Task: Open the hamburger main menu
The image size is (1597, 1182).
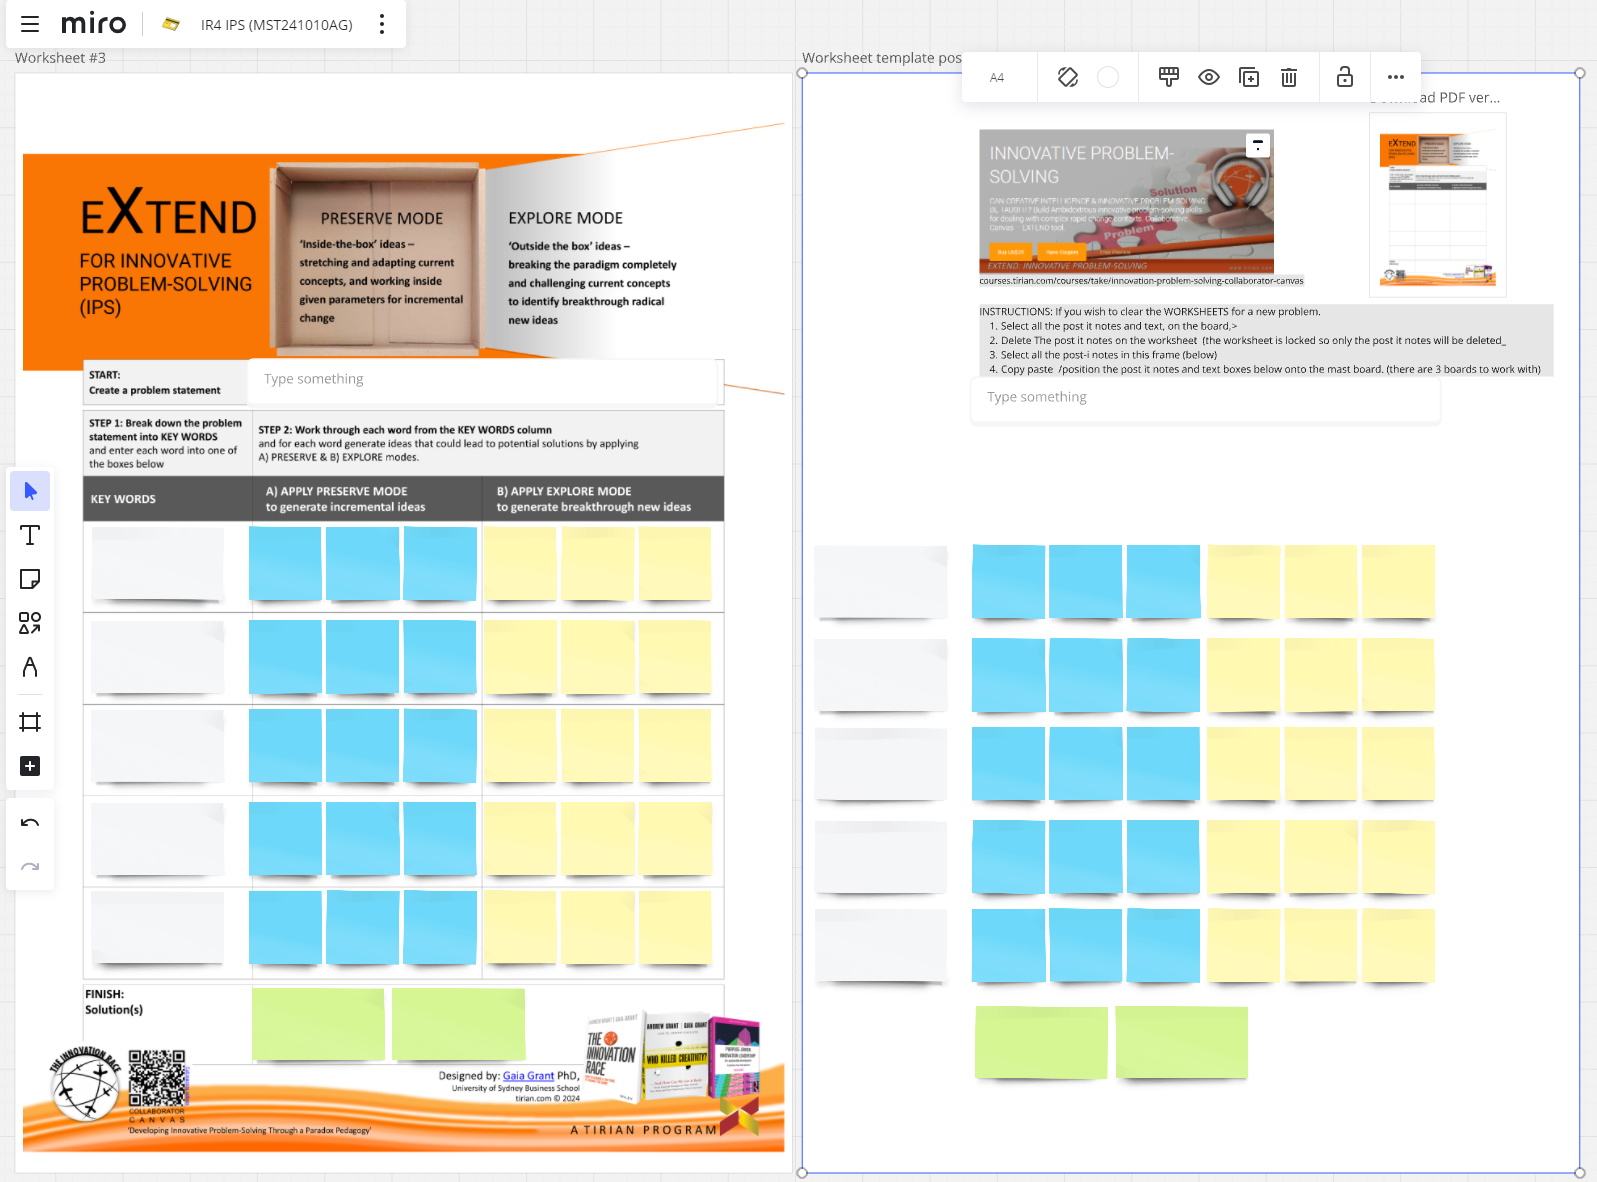Action: pos(30,24)
